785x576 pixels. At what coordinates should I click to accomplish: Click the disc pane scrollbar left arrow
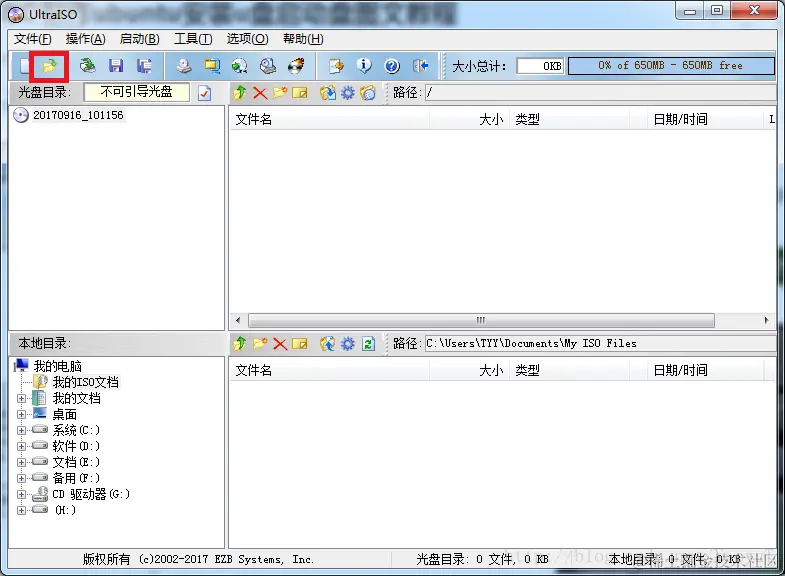tap(238, 320)
